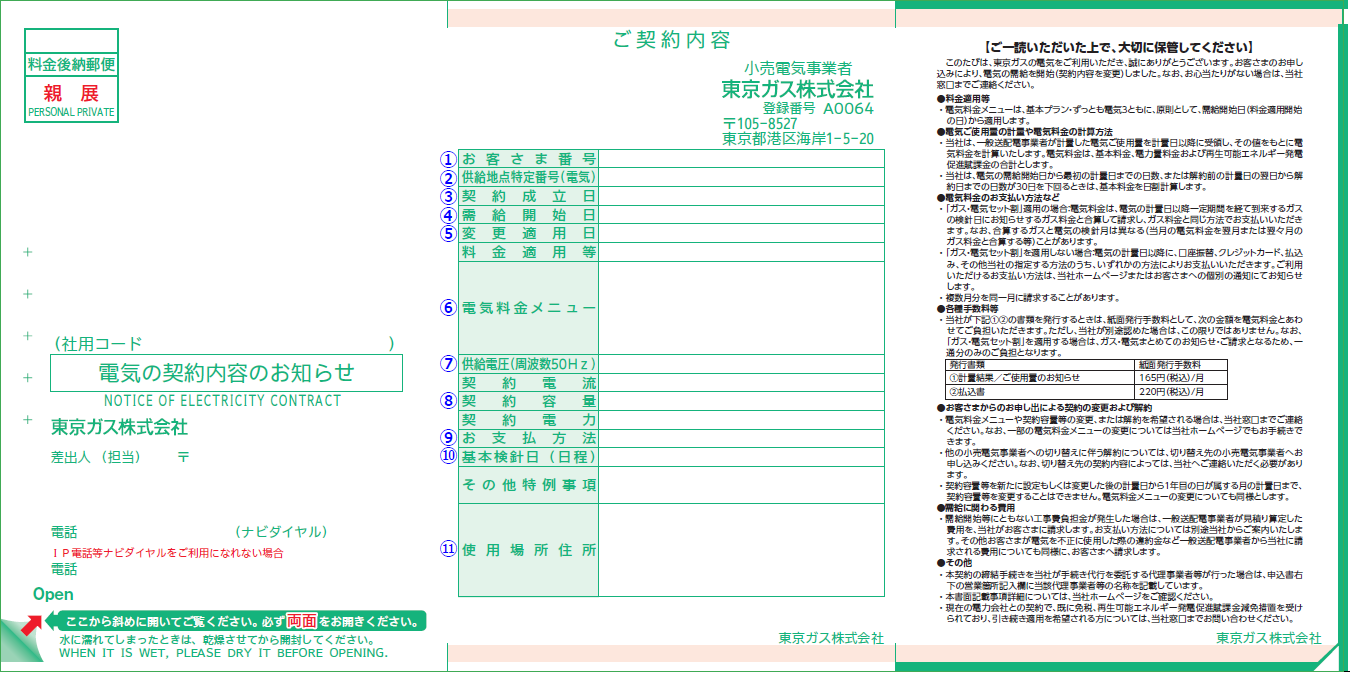Image resolution: width=1350 pixels, height=673 pixels.
Task: Click the (ナビダイヤル) text
Action: 281,531
